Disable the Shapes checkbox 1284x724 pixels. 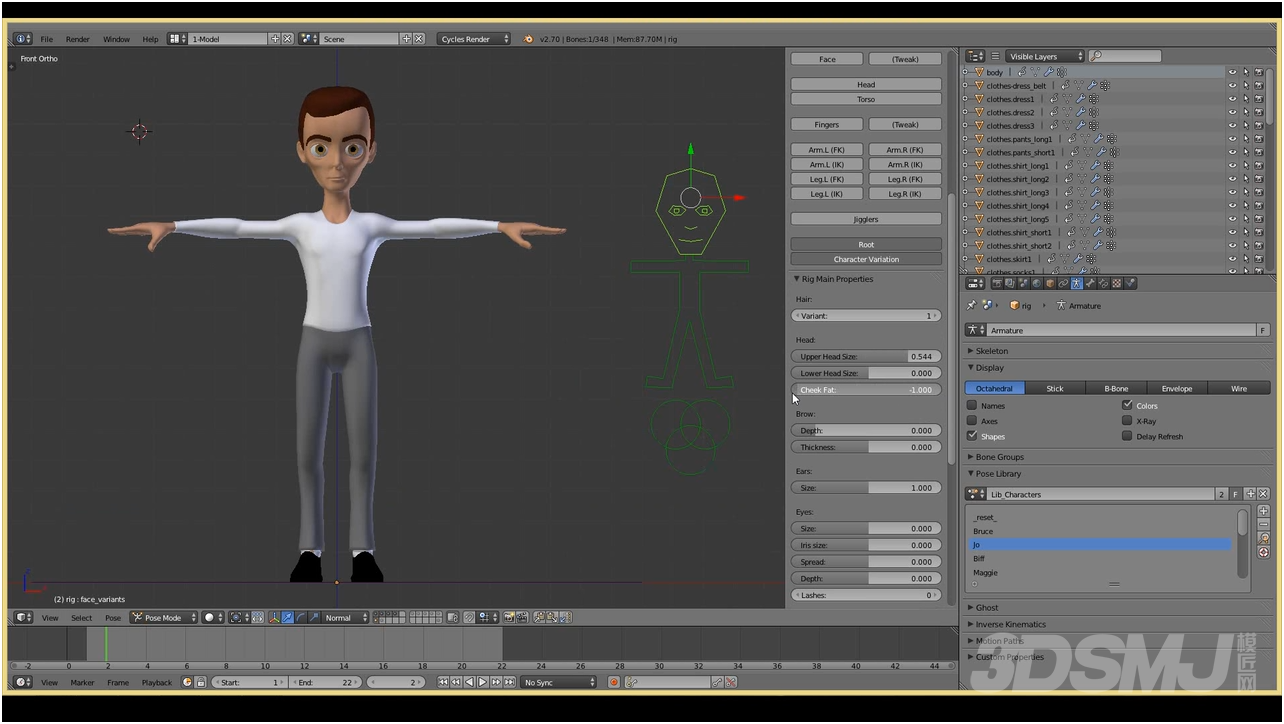pyautogui.click(x=972, y=436)
